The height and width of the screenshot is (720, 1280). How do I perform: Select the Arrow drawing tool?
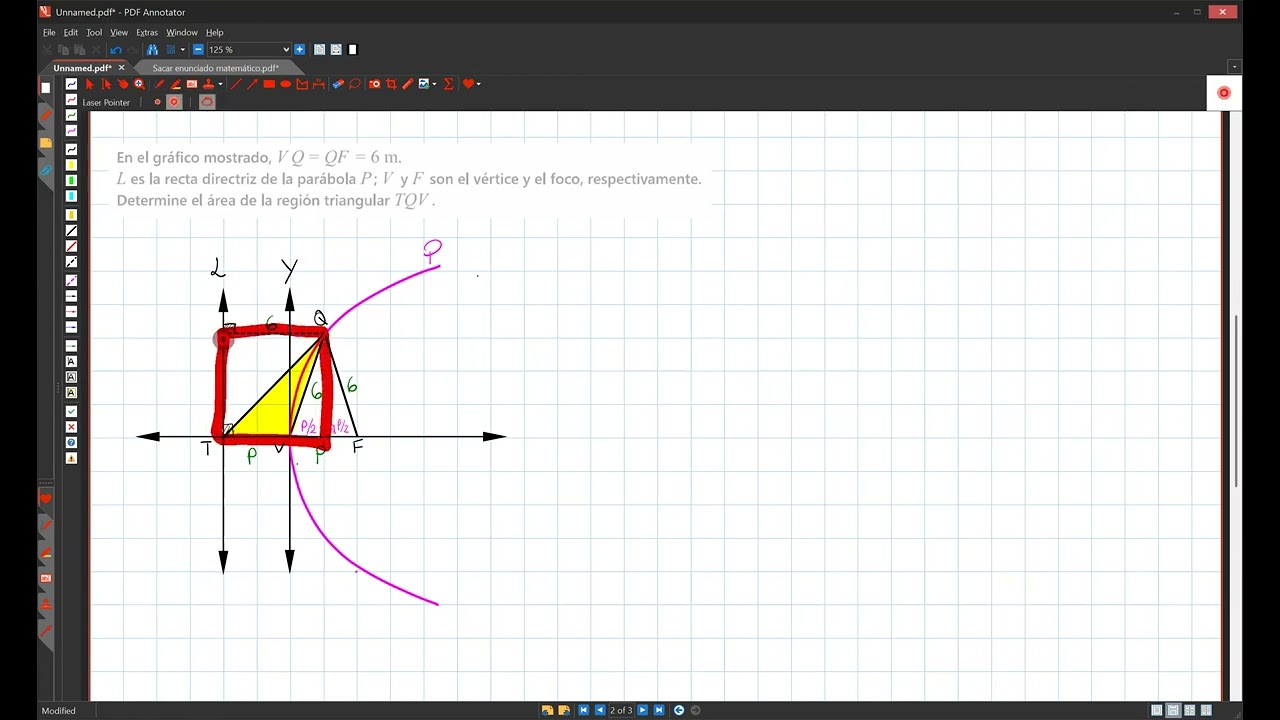coord(252,84)
